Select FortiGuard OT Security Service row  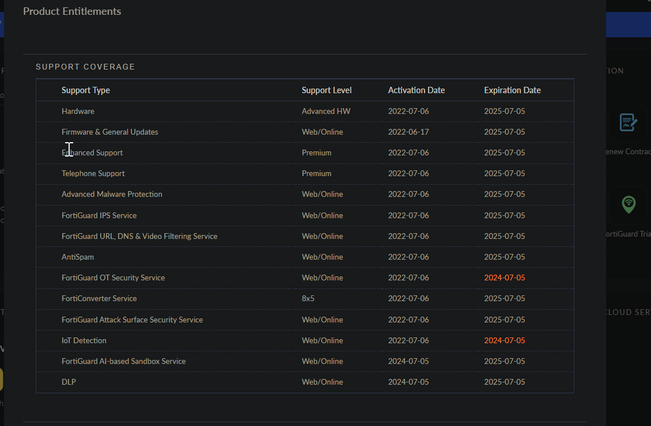tap(113, 278)
